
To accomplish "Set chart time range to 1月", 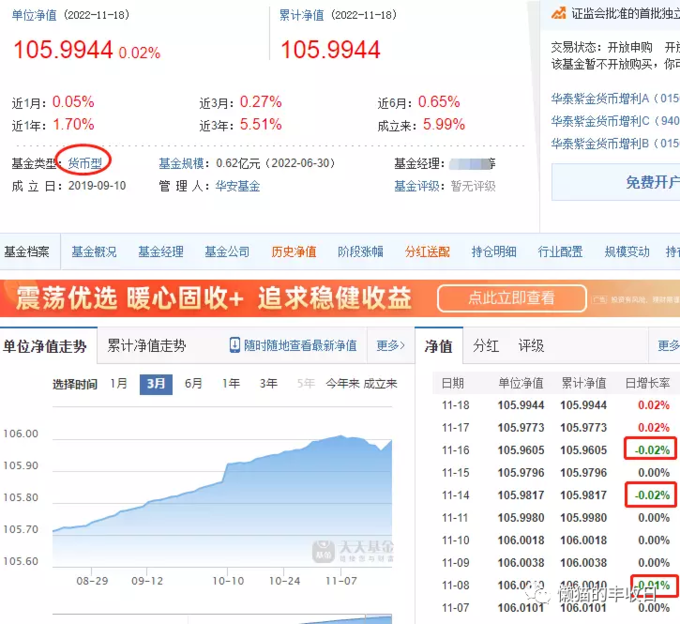I will pyautogui.click(x=118, y=384).
